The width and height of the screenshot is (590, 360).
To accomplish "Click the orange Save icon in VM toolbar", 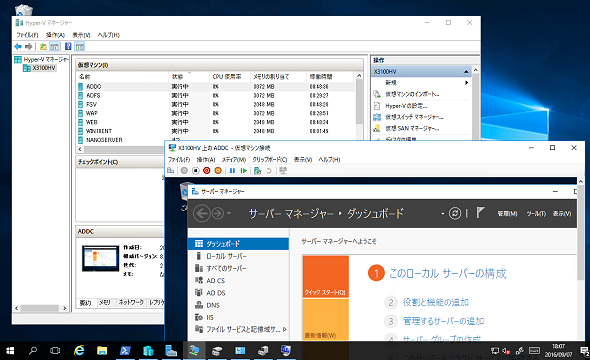I will 218,171.
